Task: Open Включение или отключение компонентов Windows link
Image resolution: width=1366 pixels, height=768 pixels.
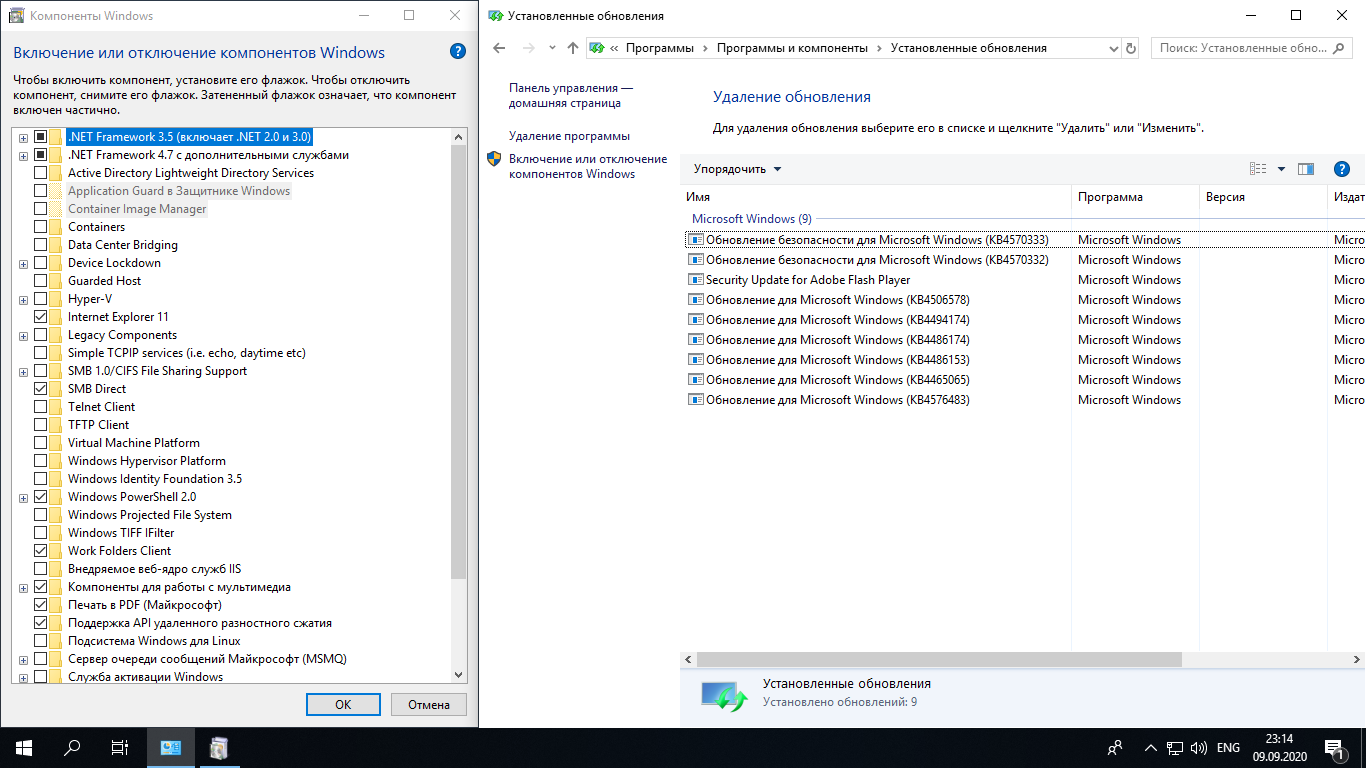Action: click(x=588, y=166)
